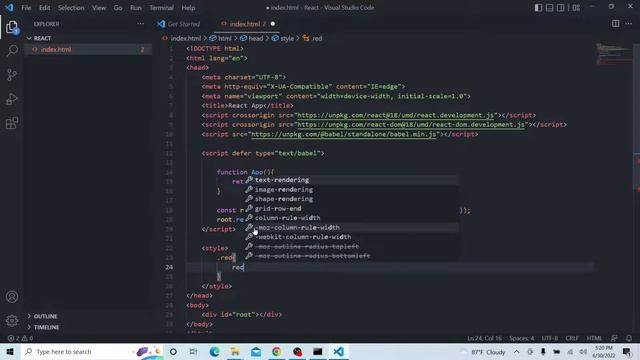Open Google Chrome from taskbar
Viewport: 640px width, 360px height.
(x=276, y=351)
